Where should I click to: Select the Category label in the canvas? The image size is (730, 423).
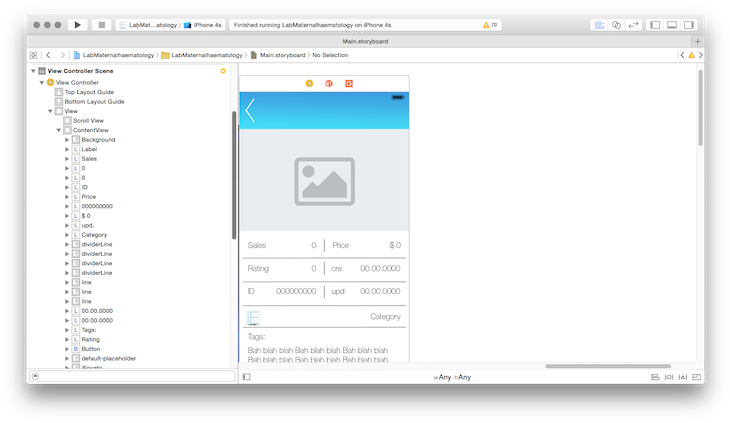click(385, 317)
